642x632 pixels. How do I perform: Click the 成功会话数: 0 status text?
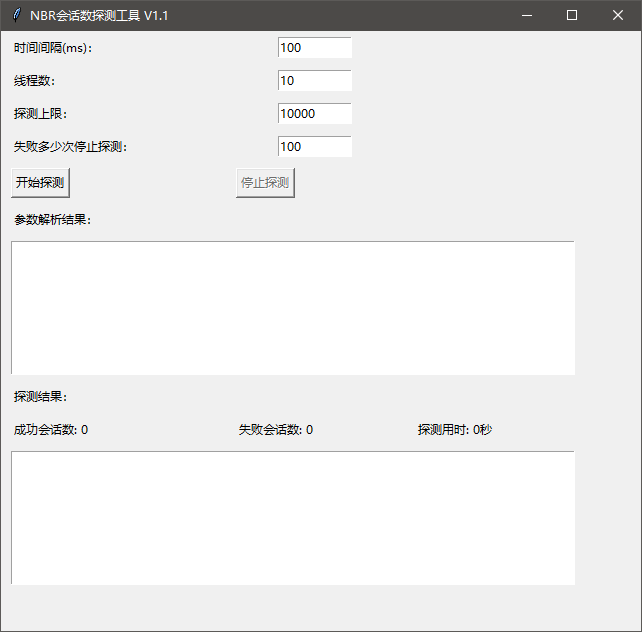[51, 430]
